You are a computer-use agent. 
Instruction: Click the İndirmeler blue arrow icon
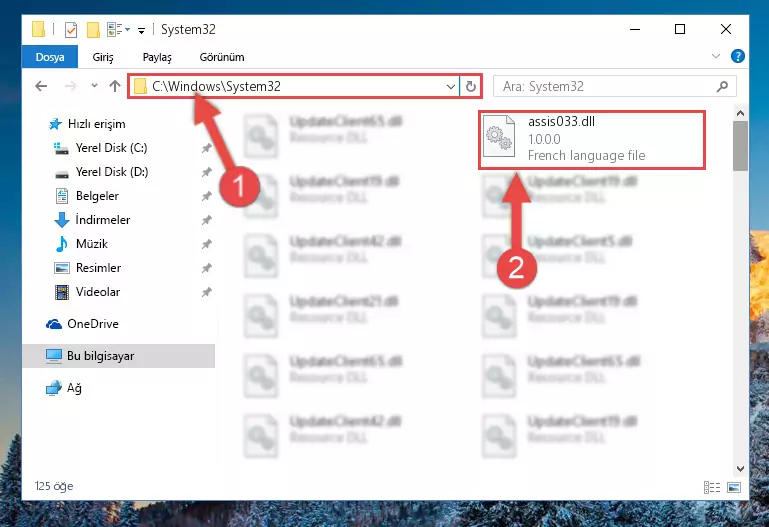click(x=62, y=220)
